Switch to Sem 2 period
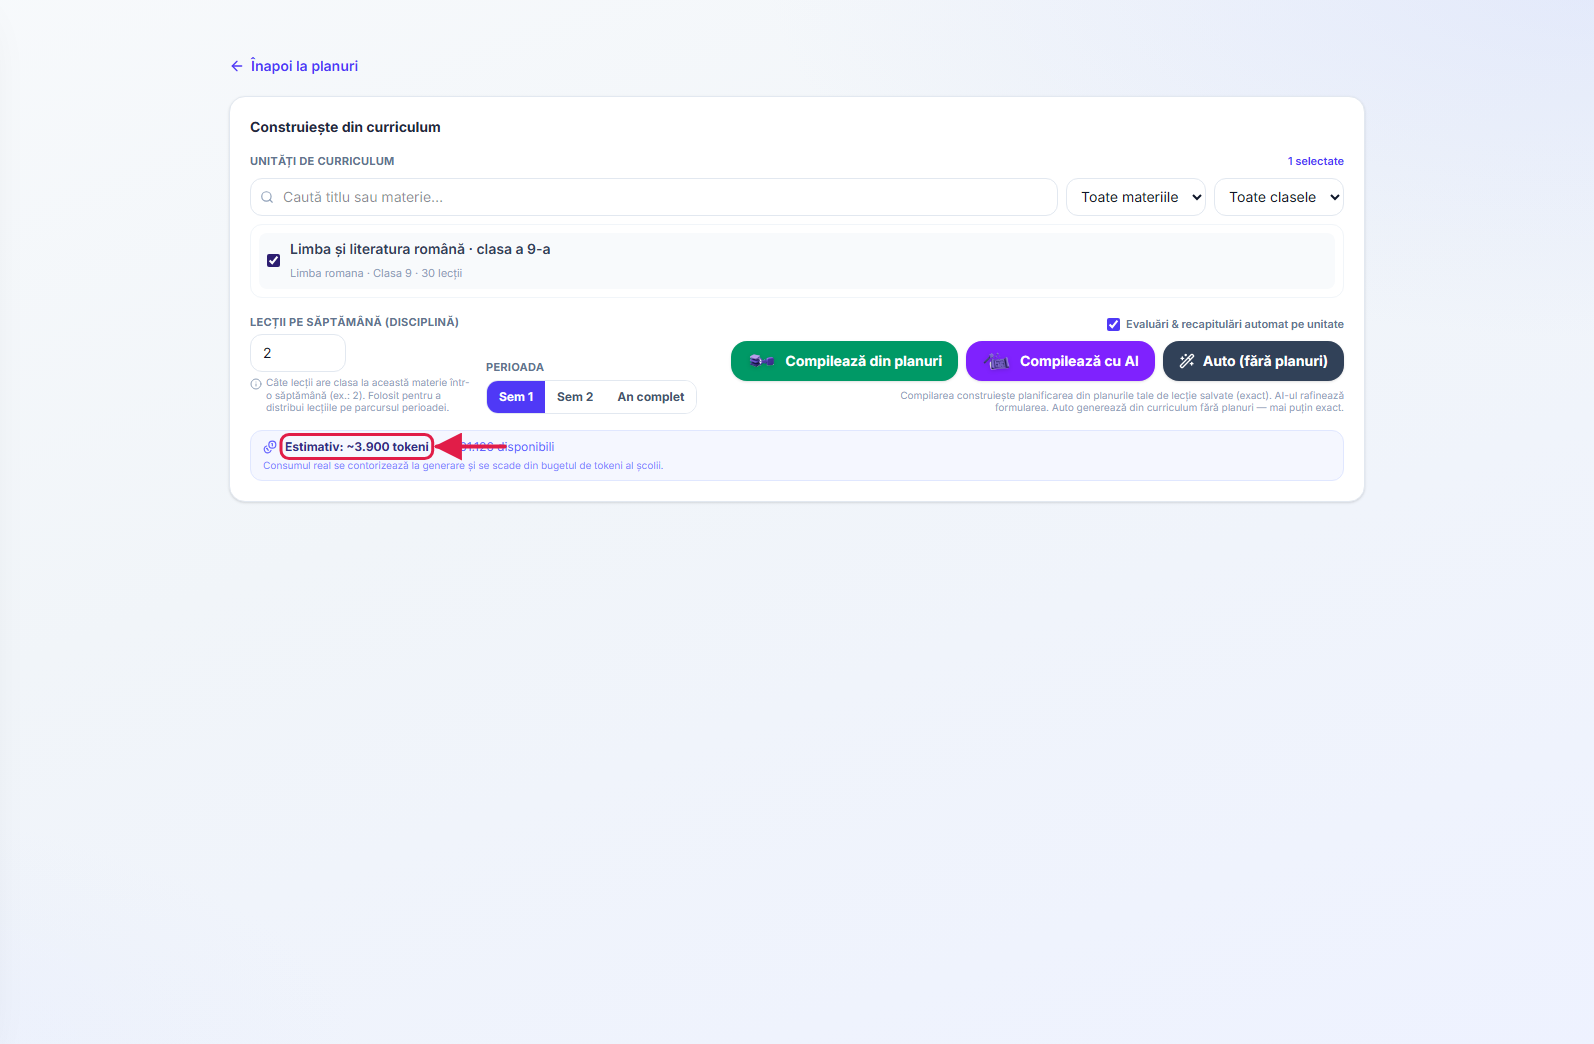The width and height of the screenshot is (1594, 1044). [x=575, y=397]
